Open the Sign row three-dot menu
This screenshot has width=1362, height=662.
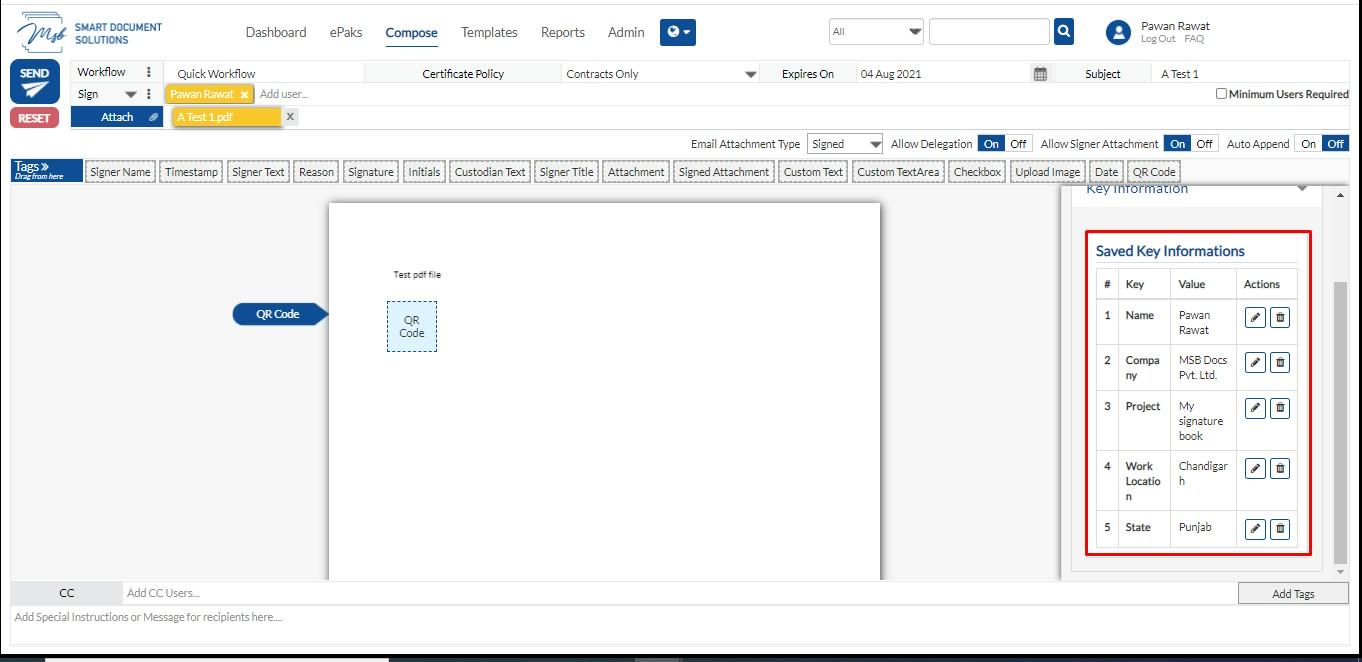pos(149,94)
